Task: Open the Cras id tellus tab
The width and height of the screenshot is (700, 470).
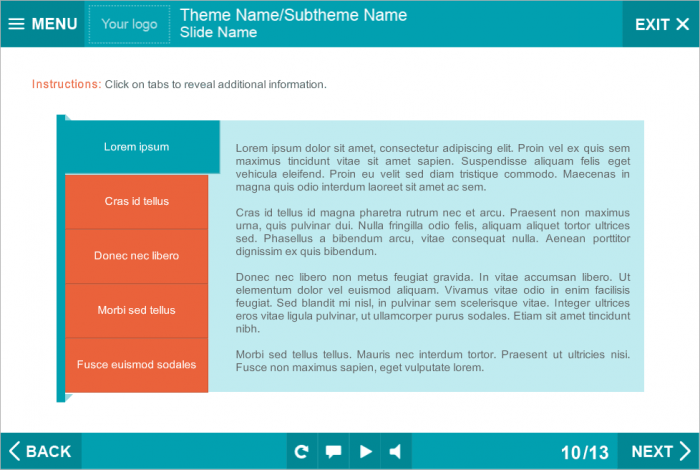Action: click(137, 202)
